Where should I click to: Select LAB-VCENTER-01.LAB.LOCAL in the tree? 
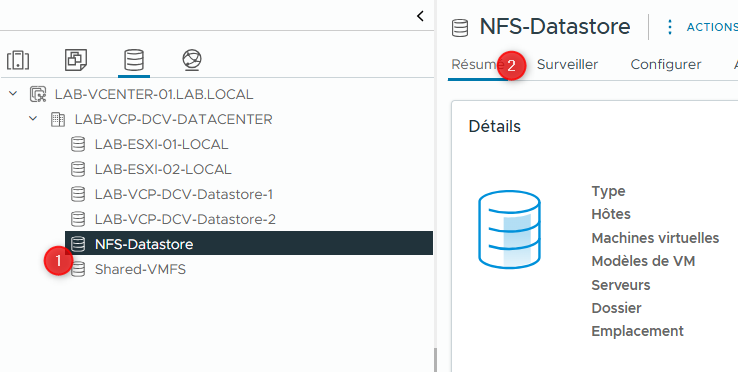click(154, 94)
